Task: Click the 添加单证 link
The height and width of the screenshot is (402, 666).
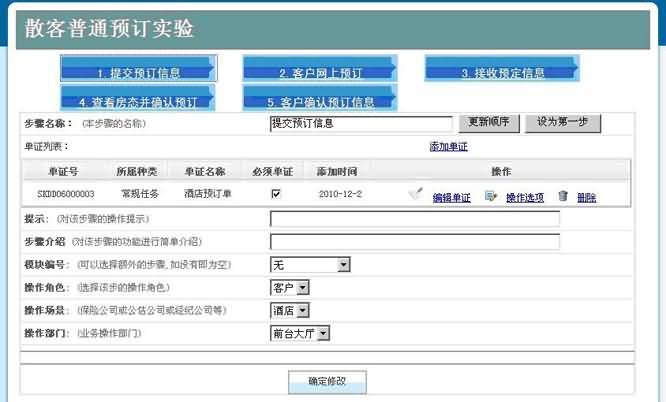Action: 448,146
